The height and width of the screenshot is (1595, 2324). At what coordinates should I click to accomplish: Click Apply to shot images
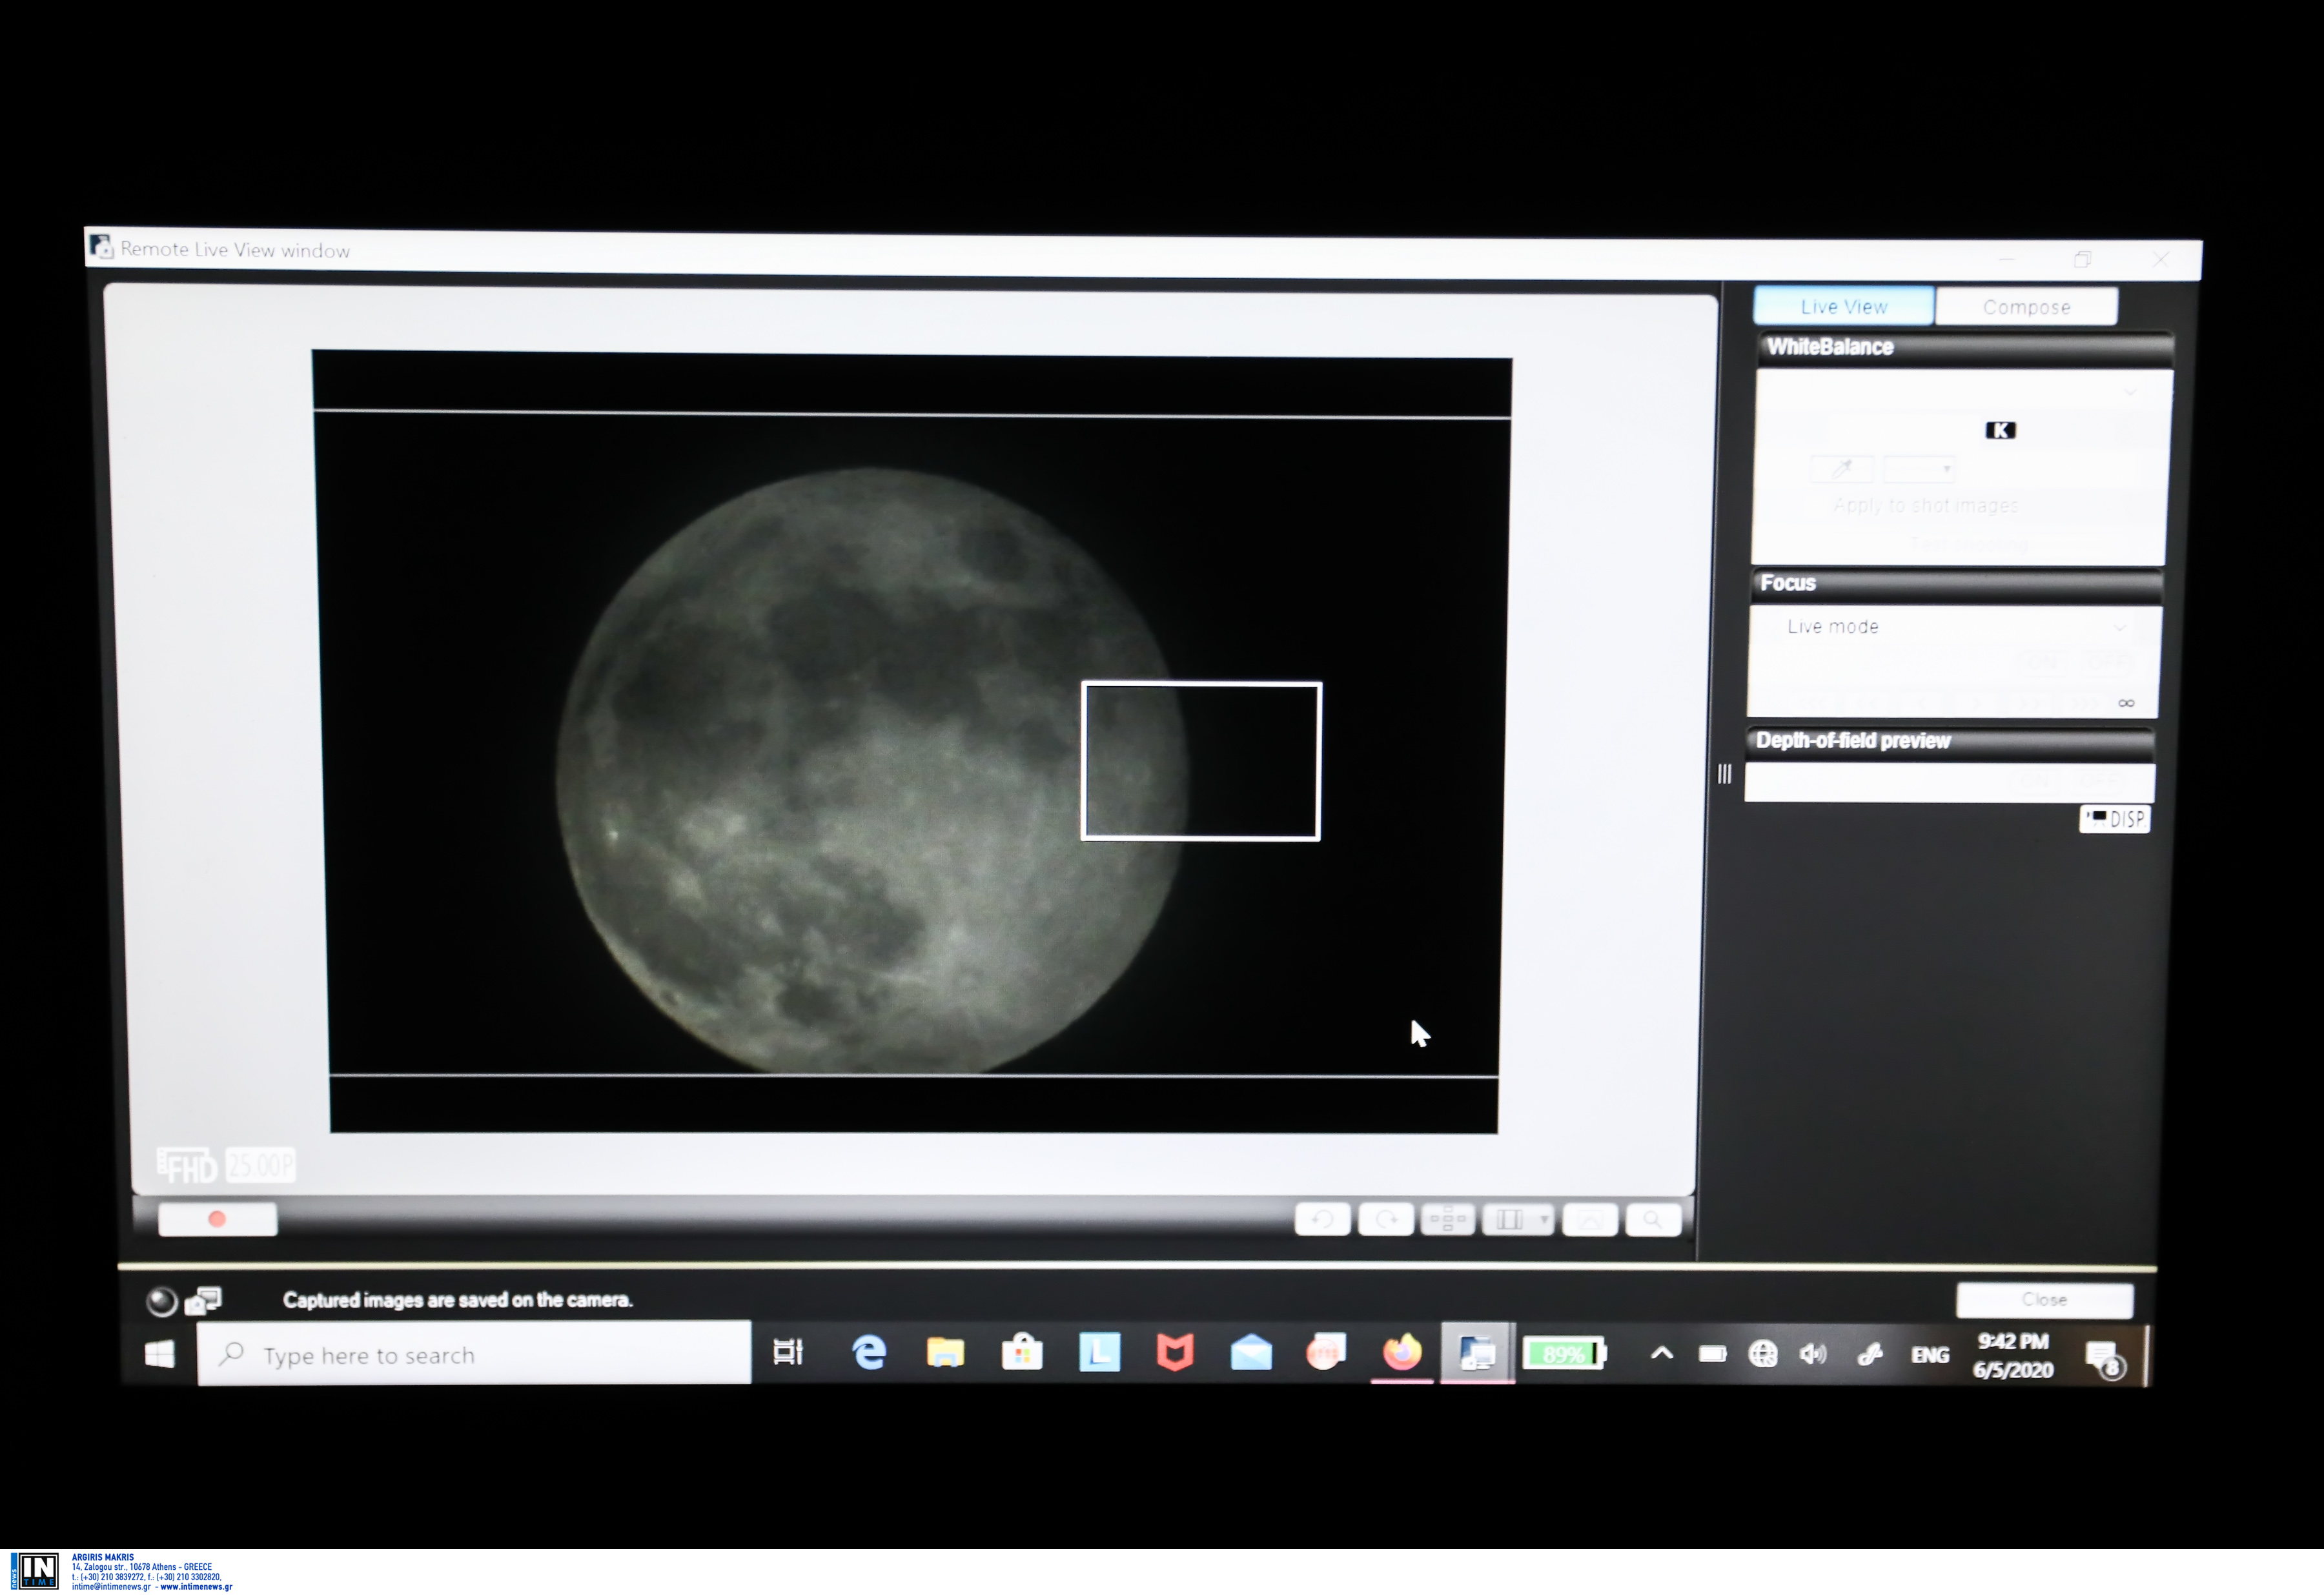(x=1925, y=506)
